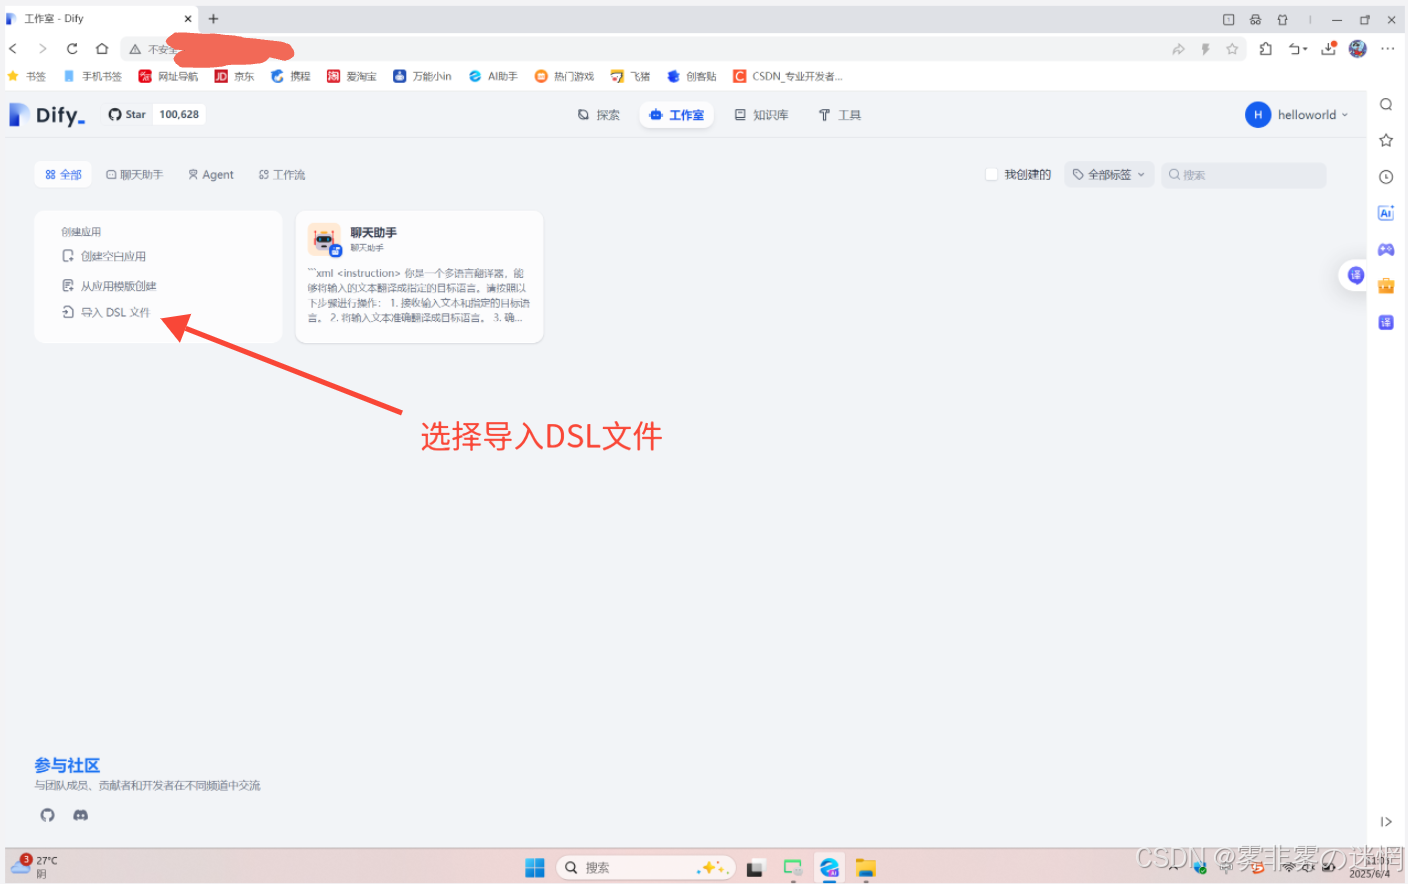Open the weather widget showing 27°C
Image resolution: width=1408 pixels, height=884 pixels.
(x=33, y=866)
